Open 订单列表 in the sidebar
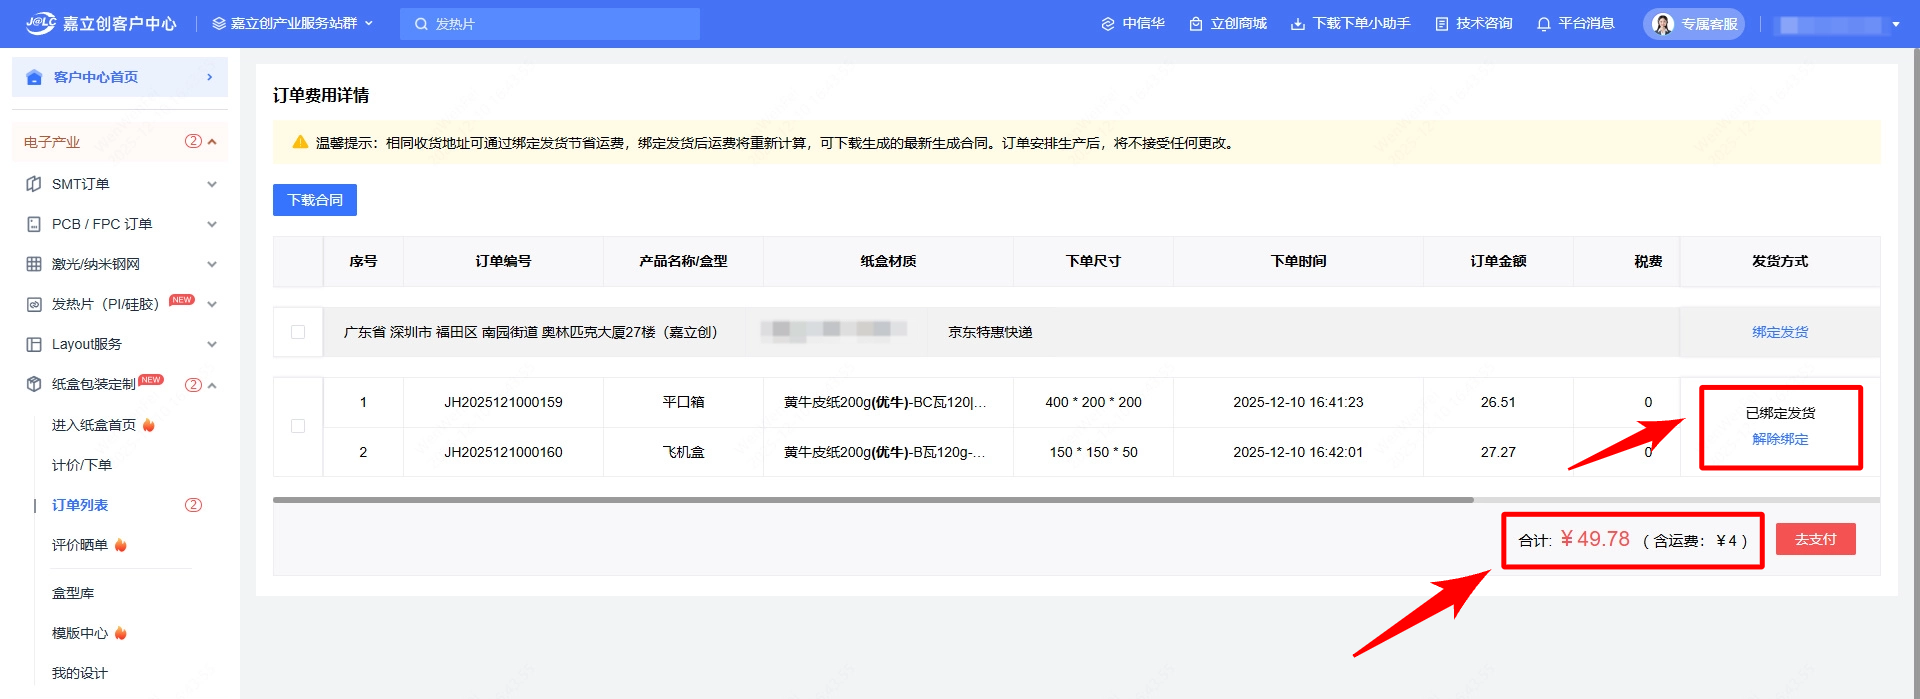Screen dimensions: 1920x699 point(80,505)
